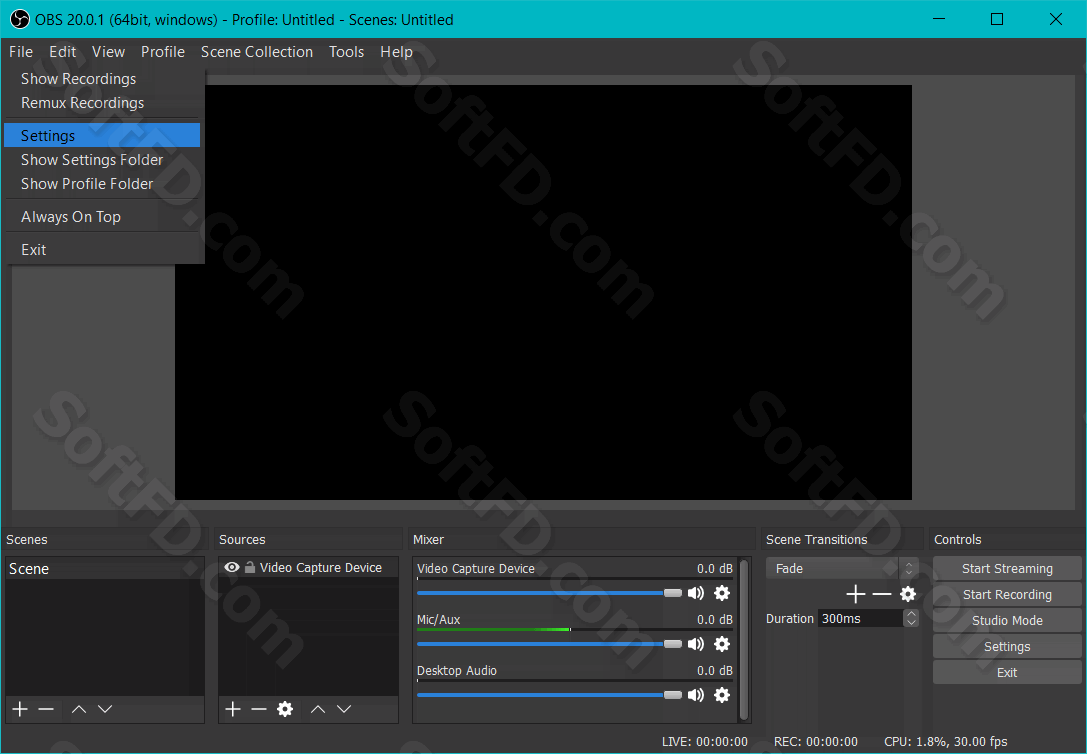Select Exit in the File menu
The image size is (1087, 754).
(102, 250)
